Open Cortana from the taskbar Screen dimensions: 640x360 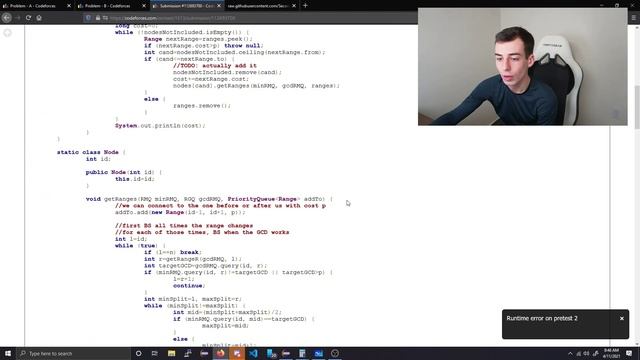tap(138, 353)
